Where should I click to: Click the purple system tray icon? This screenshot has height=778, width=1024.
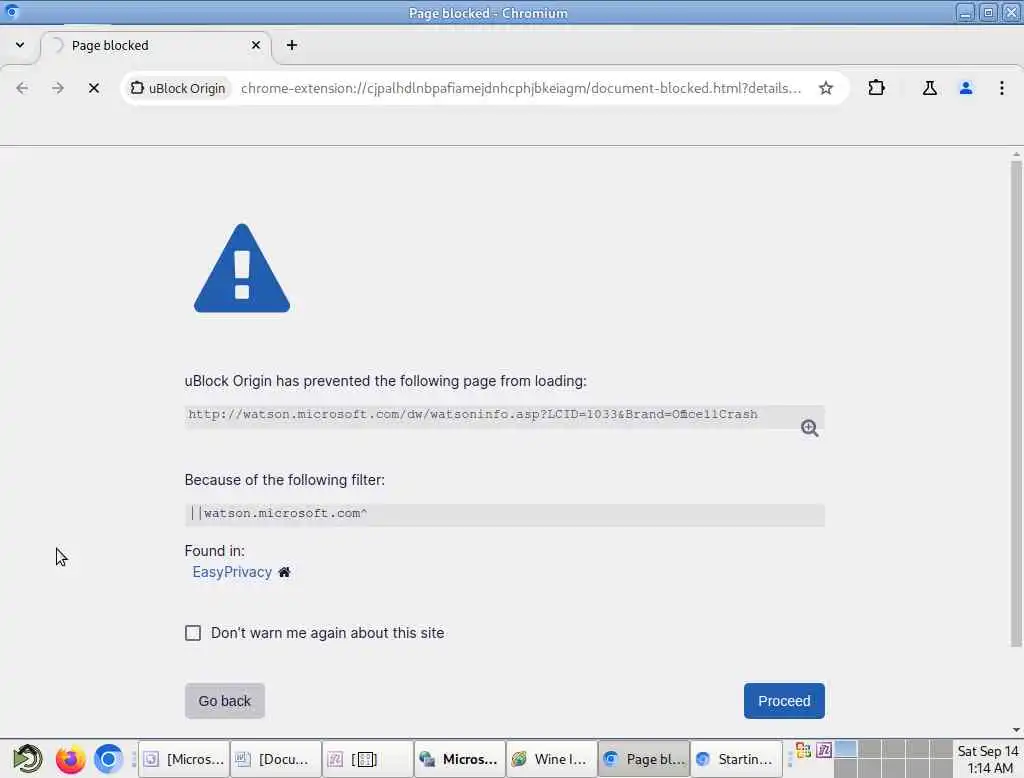pos(824,750)
